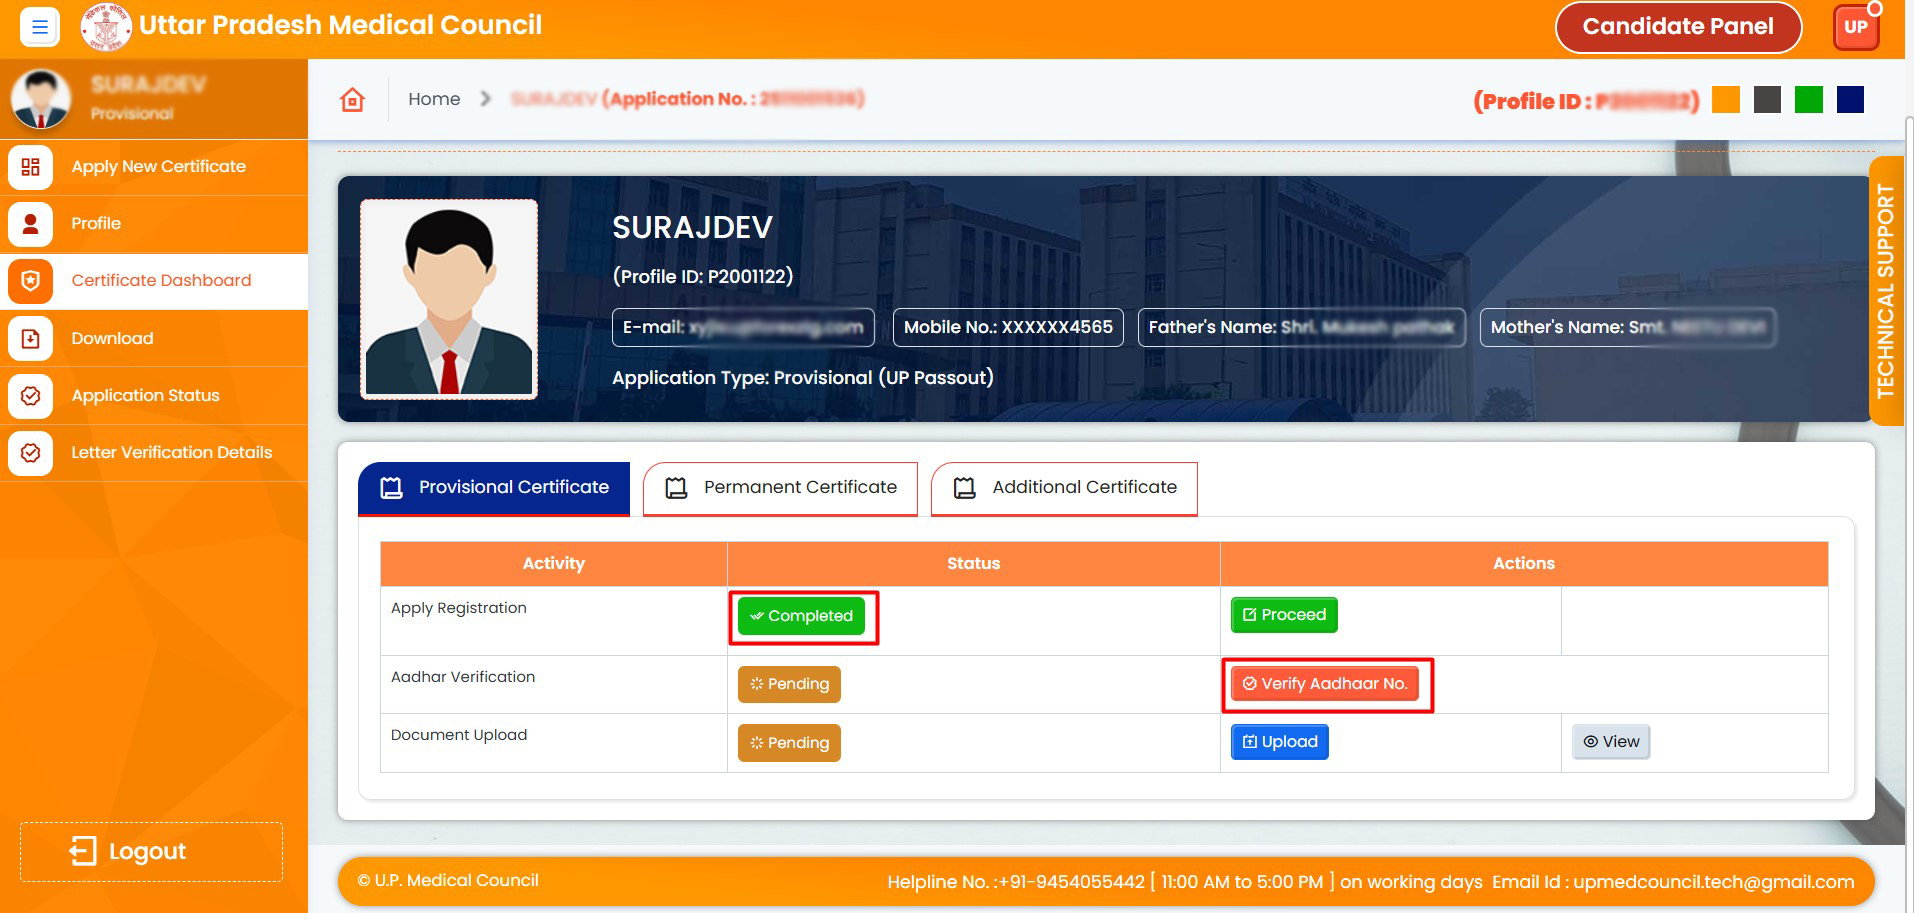The width and height of the screenshot is (1914, 913).
Task: Switch to Permanent Certificate tab
Action: click(x=780, y=488)
